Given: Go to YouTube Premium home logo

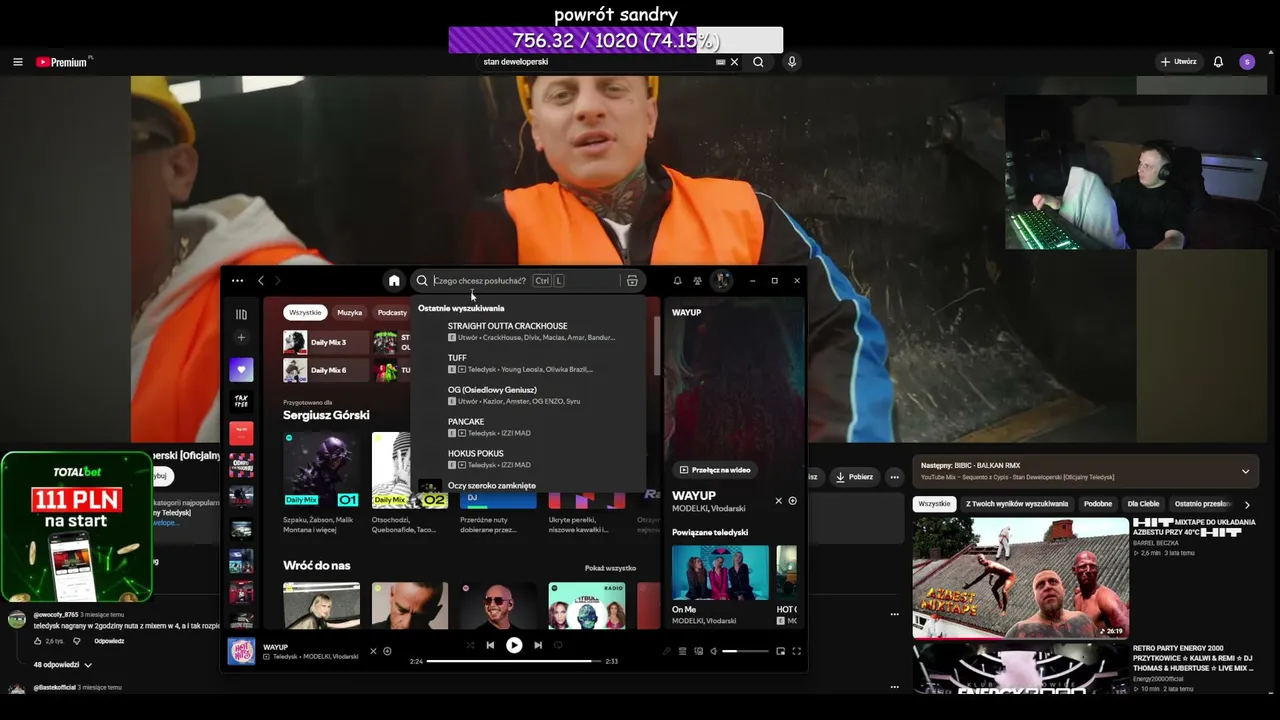Looking at the screenshot, I should (64, 62).
